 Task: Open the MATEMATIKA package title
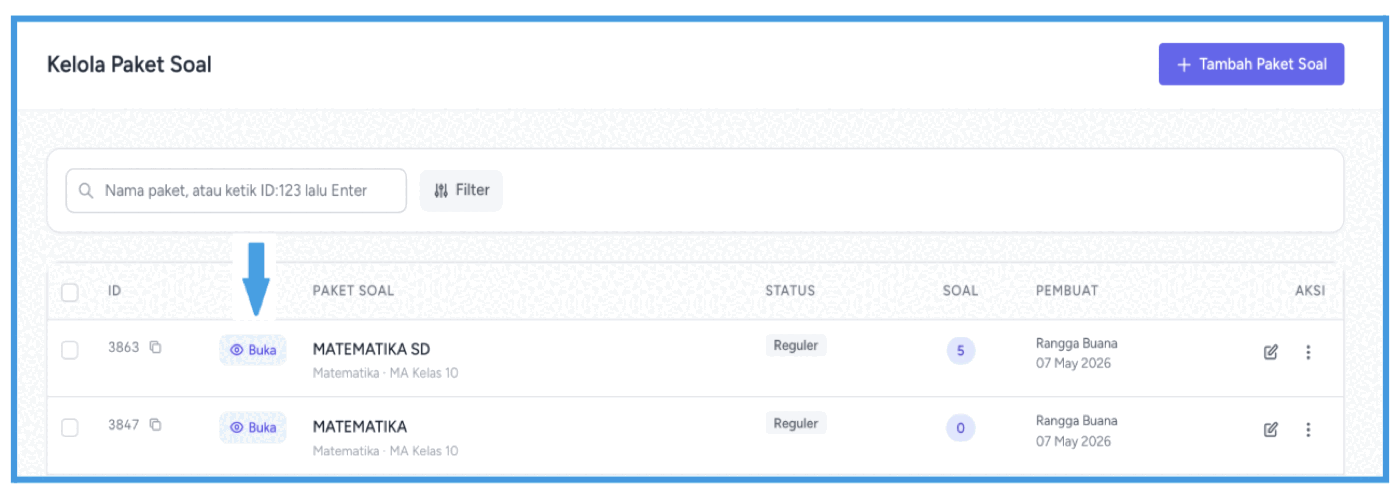click(360, 426)
